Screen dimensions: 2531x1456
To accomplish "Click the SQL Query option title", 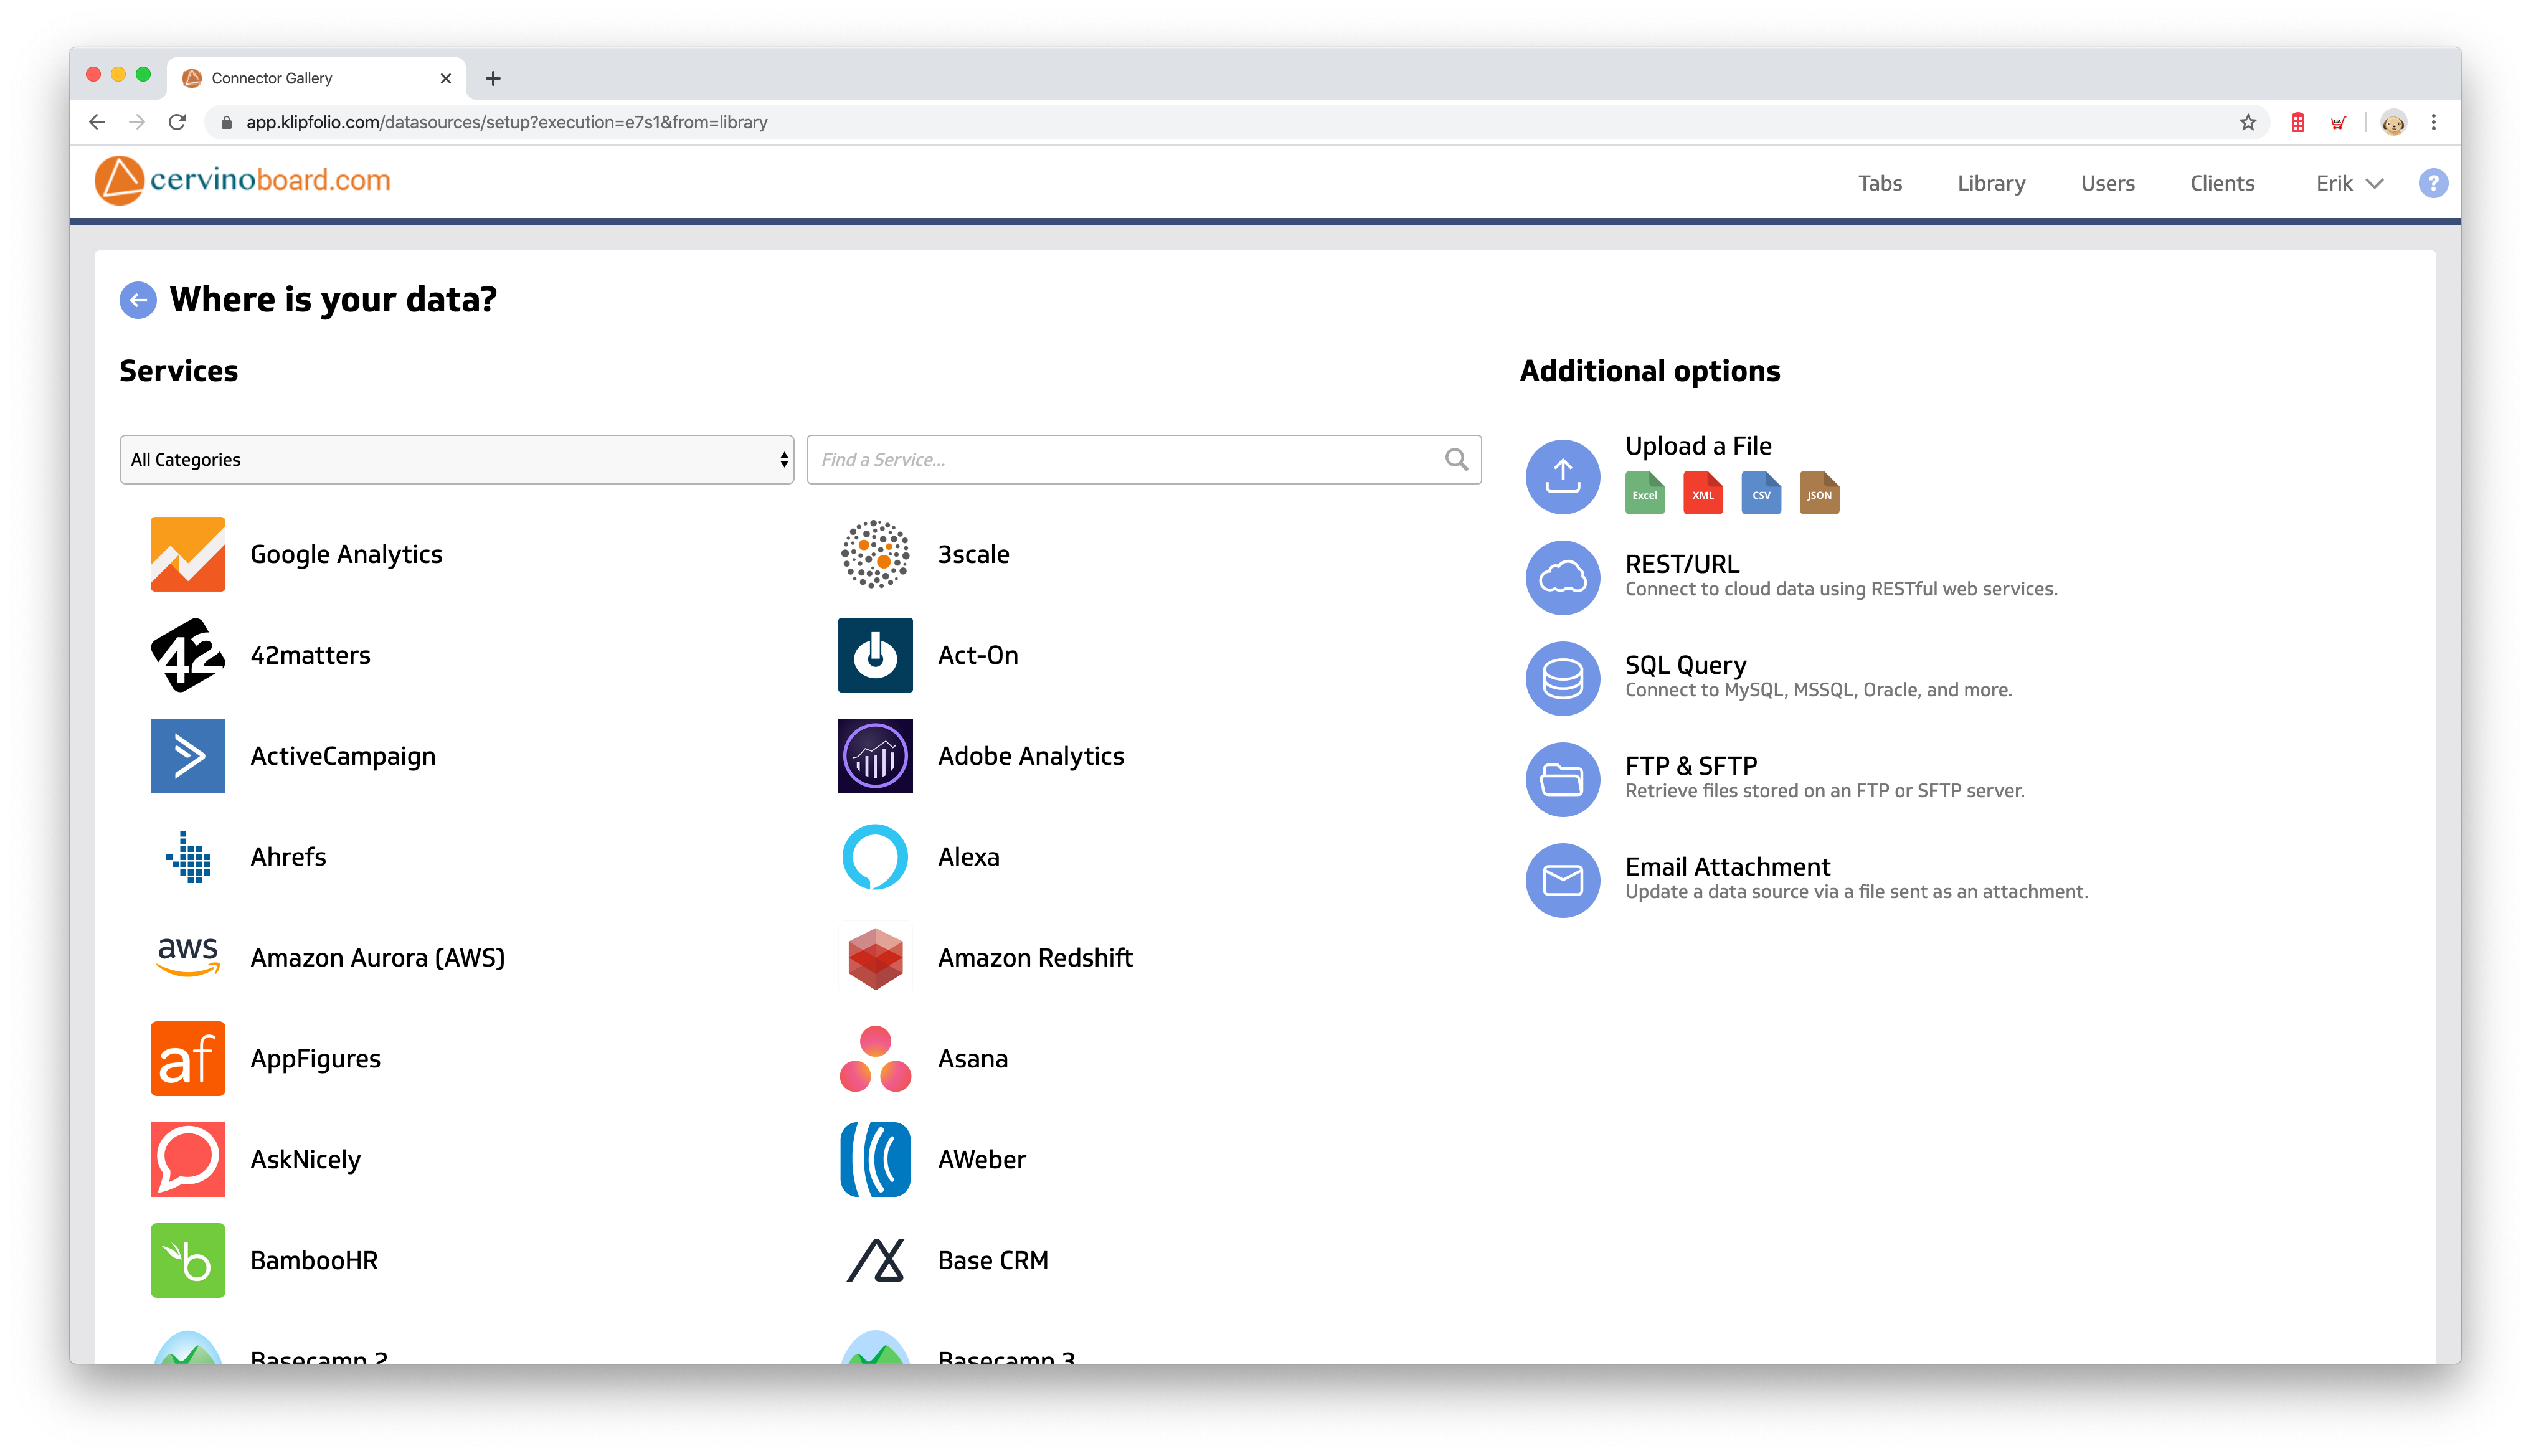I will 1685,665.
